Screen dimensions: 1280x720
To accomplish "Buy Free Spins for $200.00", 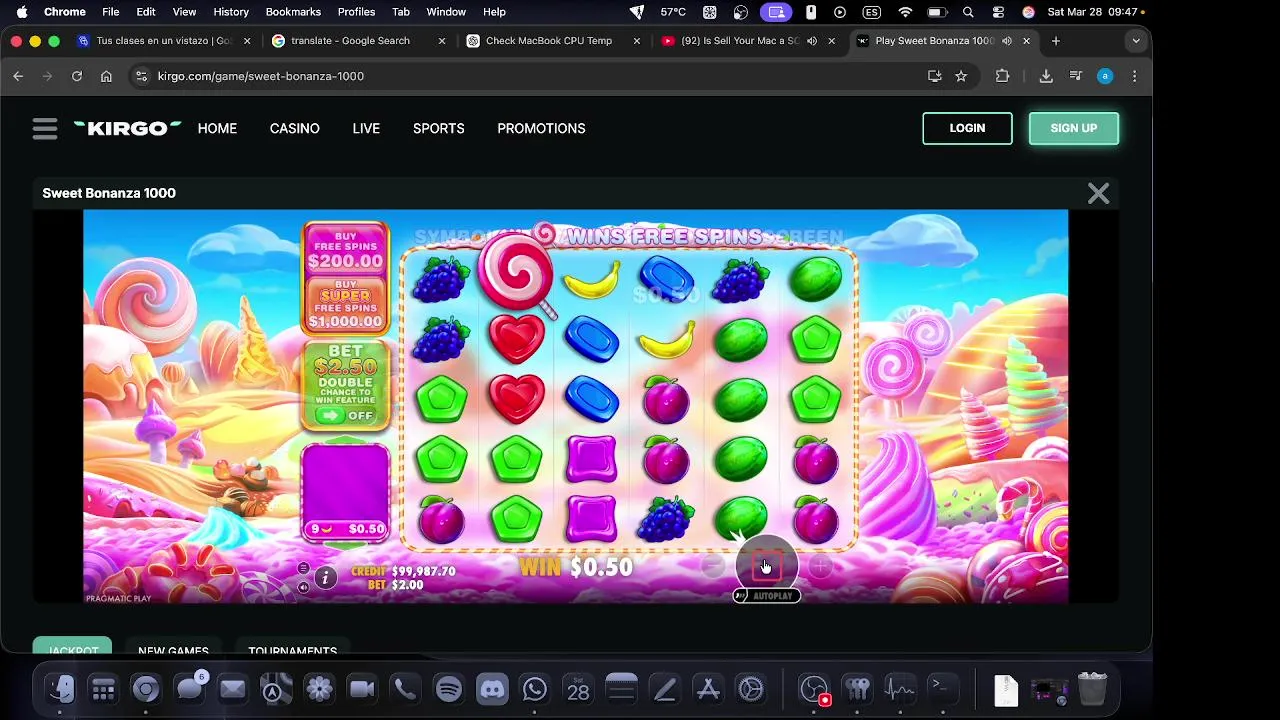I will [345, 250].
